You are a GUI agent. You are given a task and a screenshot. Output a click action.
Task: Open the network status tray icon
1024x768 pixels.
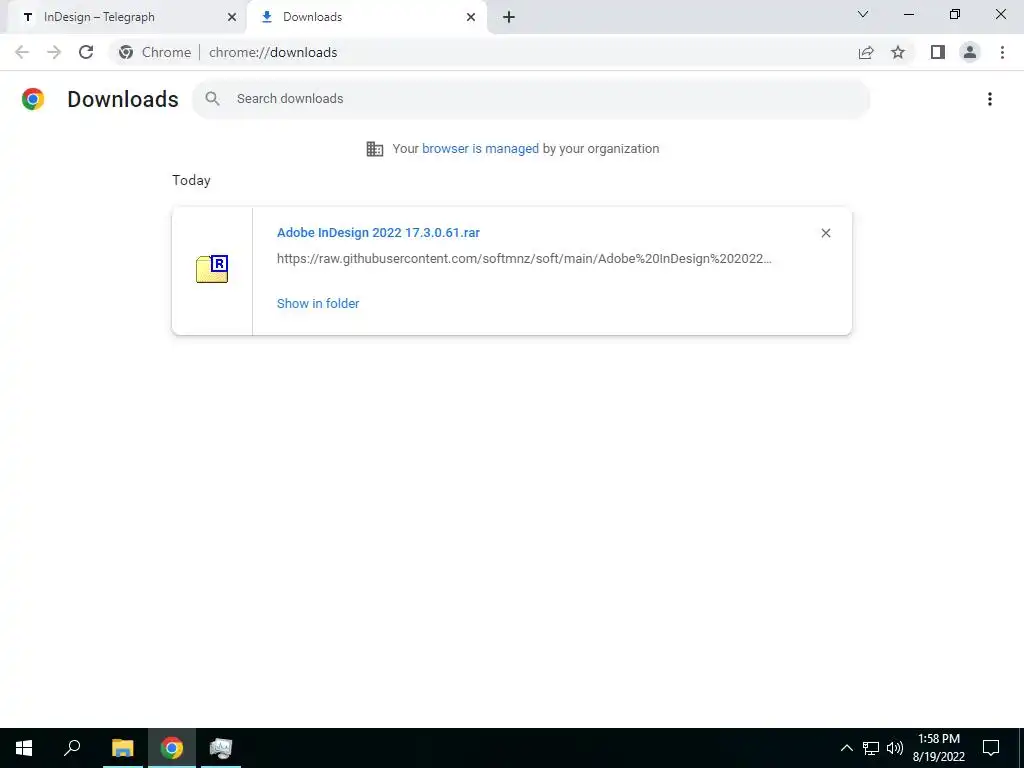[x=871, y=748]
